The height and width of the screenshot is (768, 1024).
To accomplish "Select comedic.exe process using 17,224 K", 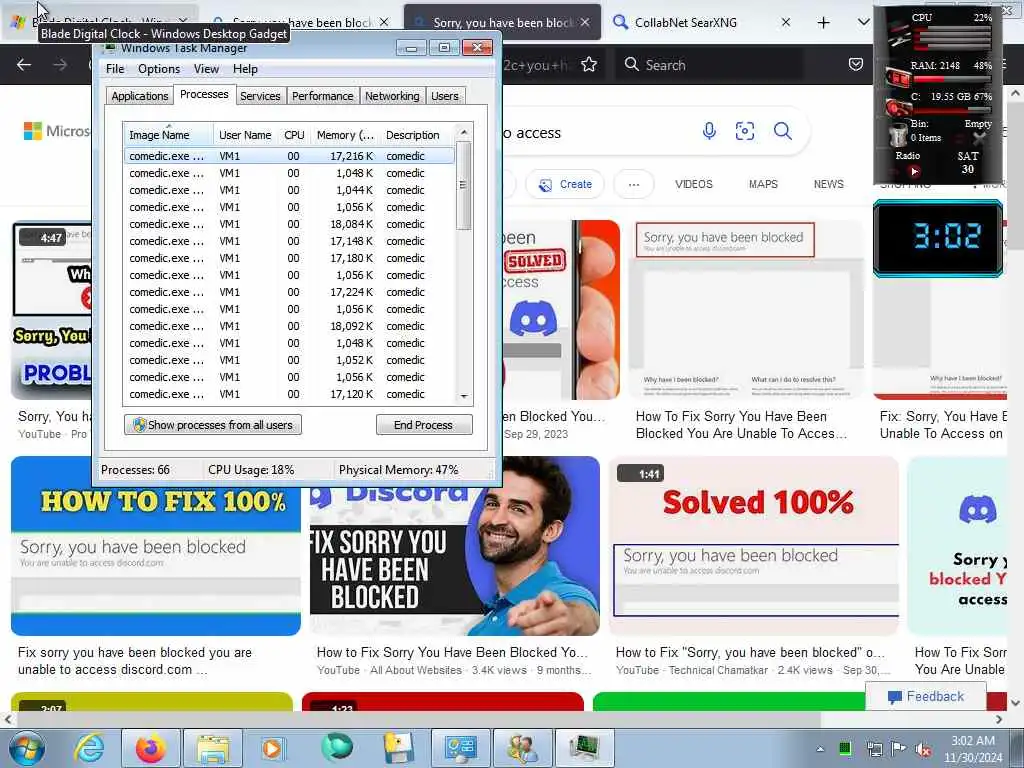I will tap(289, 292).
